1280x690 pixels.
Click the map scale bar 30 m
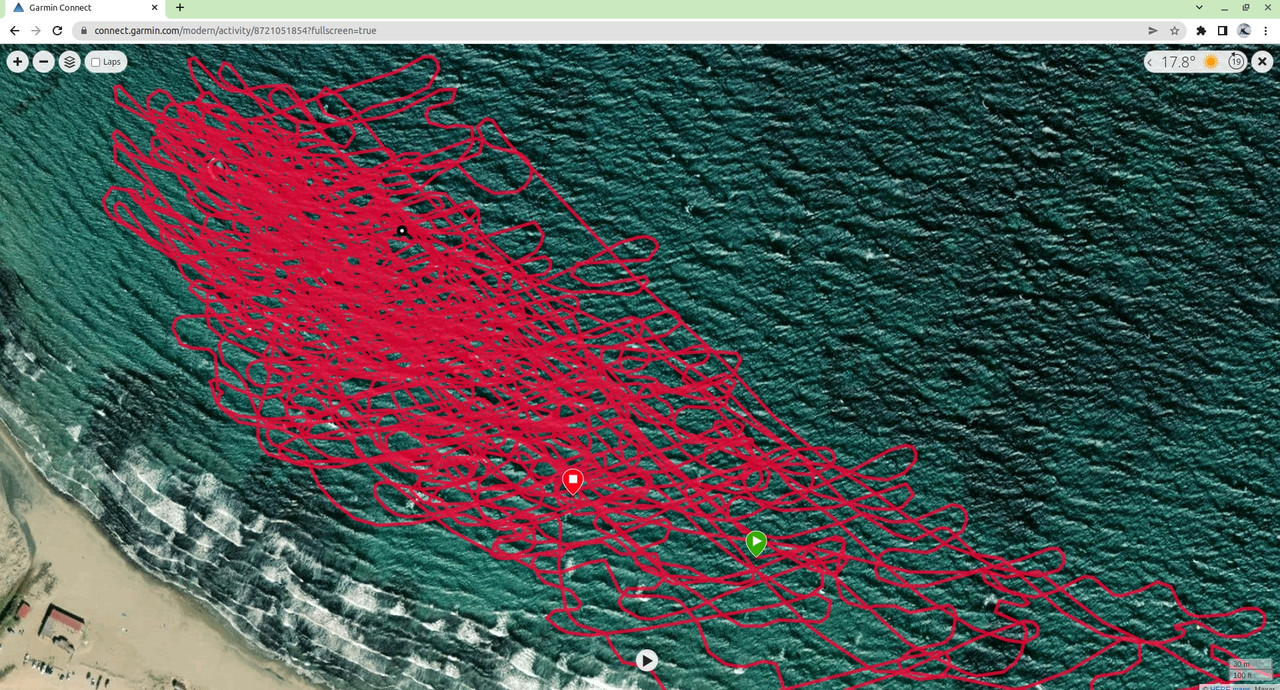(x=1249, y=665)
